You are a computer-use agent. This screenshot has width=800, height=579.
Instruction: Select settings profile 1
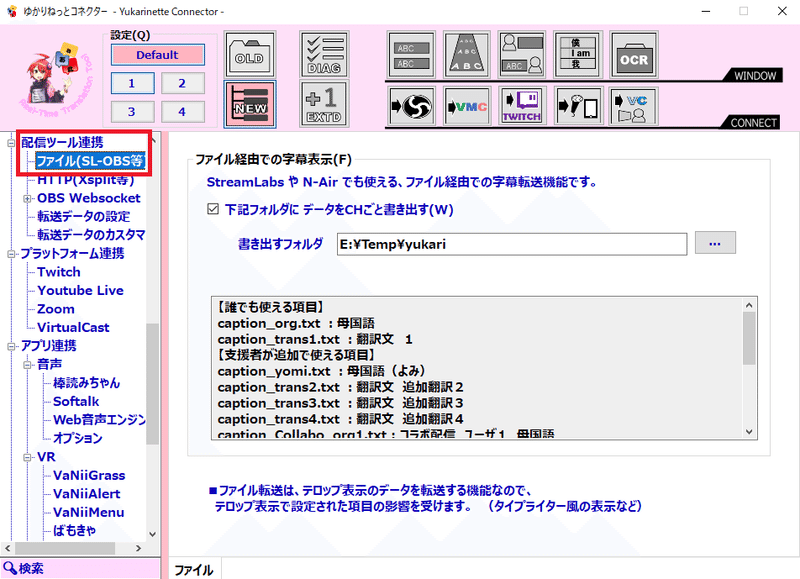coord(132,83)
